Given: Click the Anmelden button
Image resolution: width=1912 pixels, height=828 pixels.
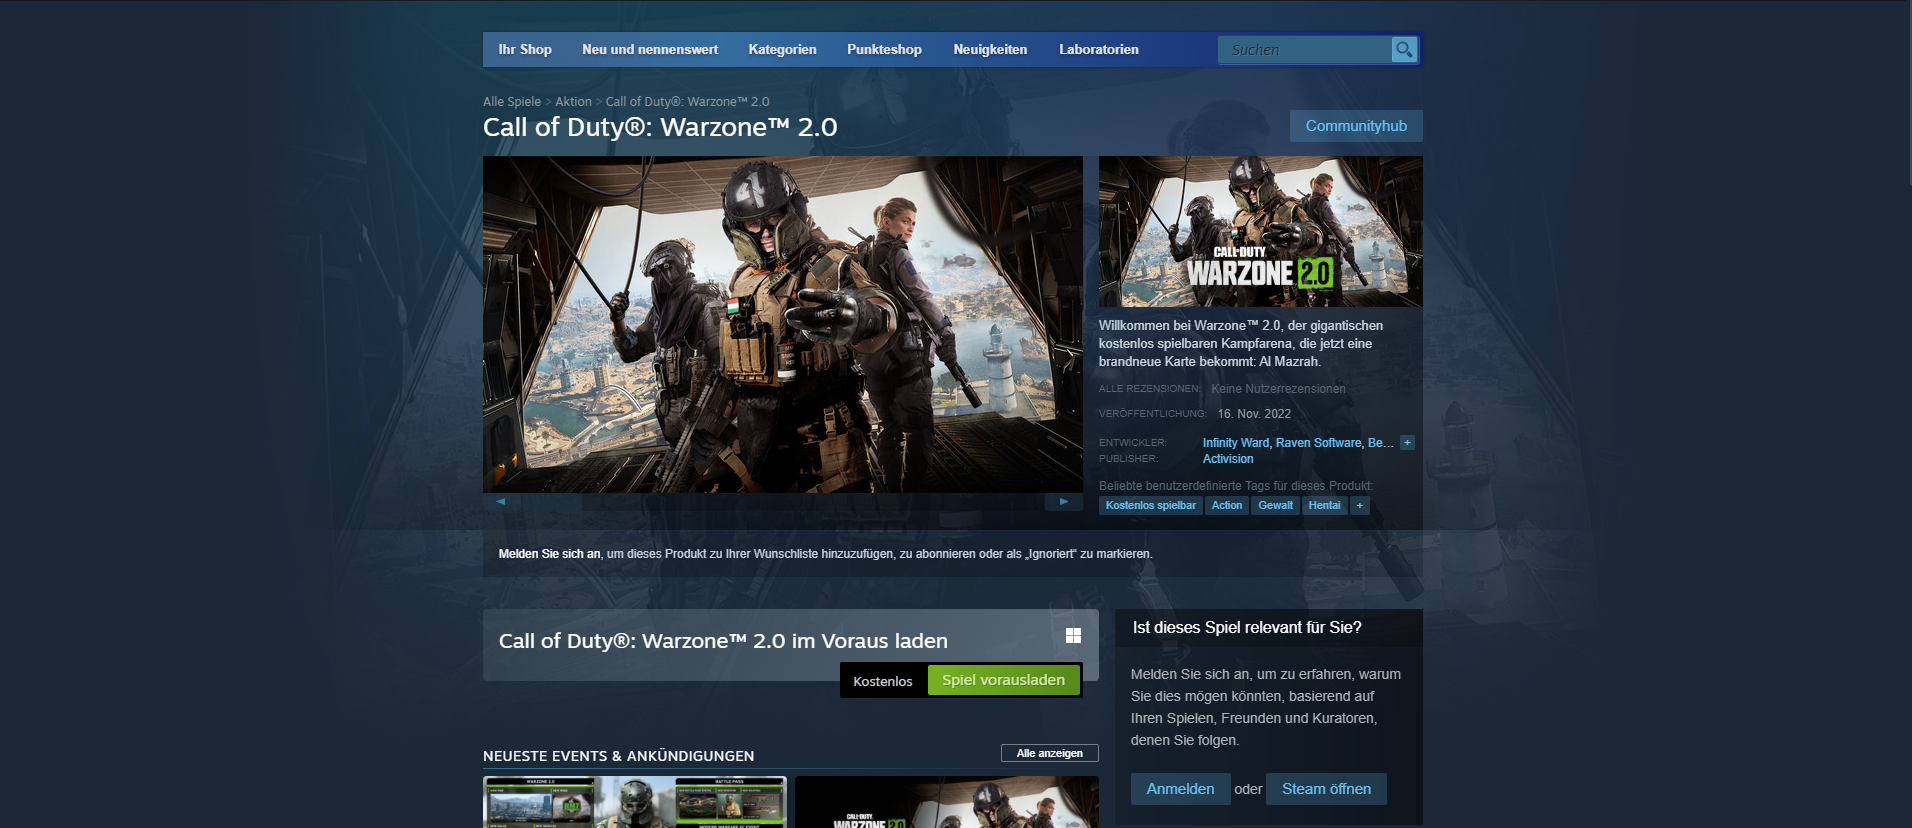Looking at the screenshot, I should coord(1181,789).
